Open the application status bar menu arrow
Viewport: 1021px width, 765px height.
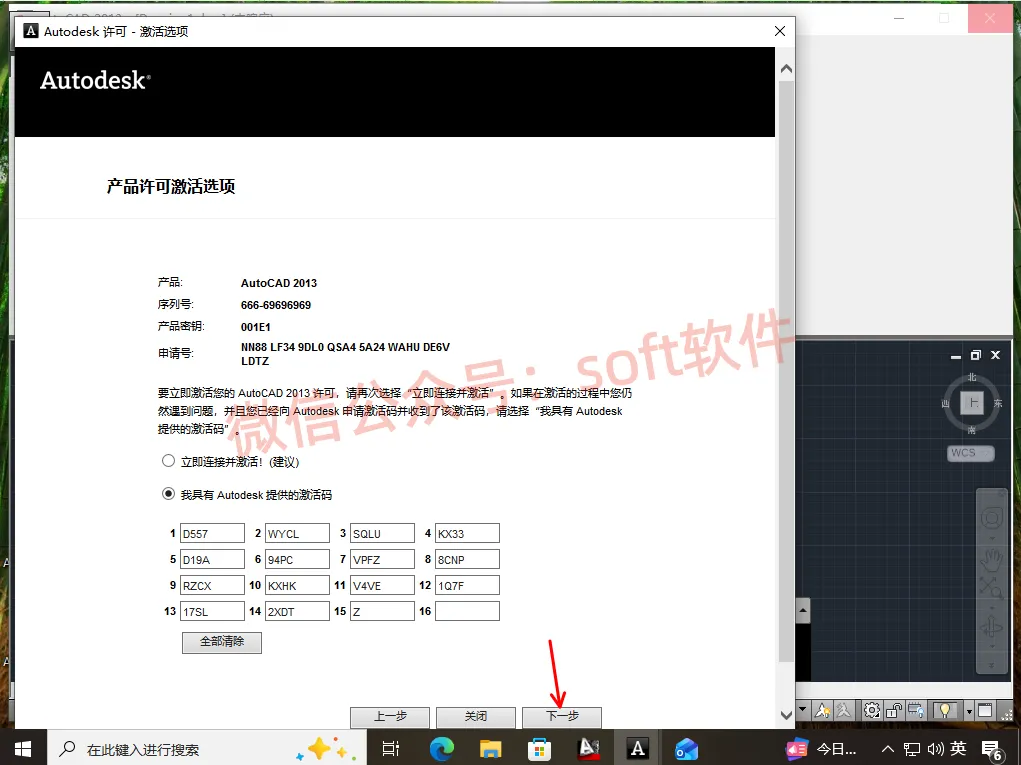tap(969, 710)
